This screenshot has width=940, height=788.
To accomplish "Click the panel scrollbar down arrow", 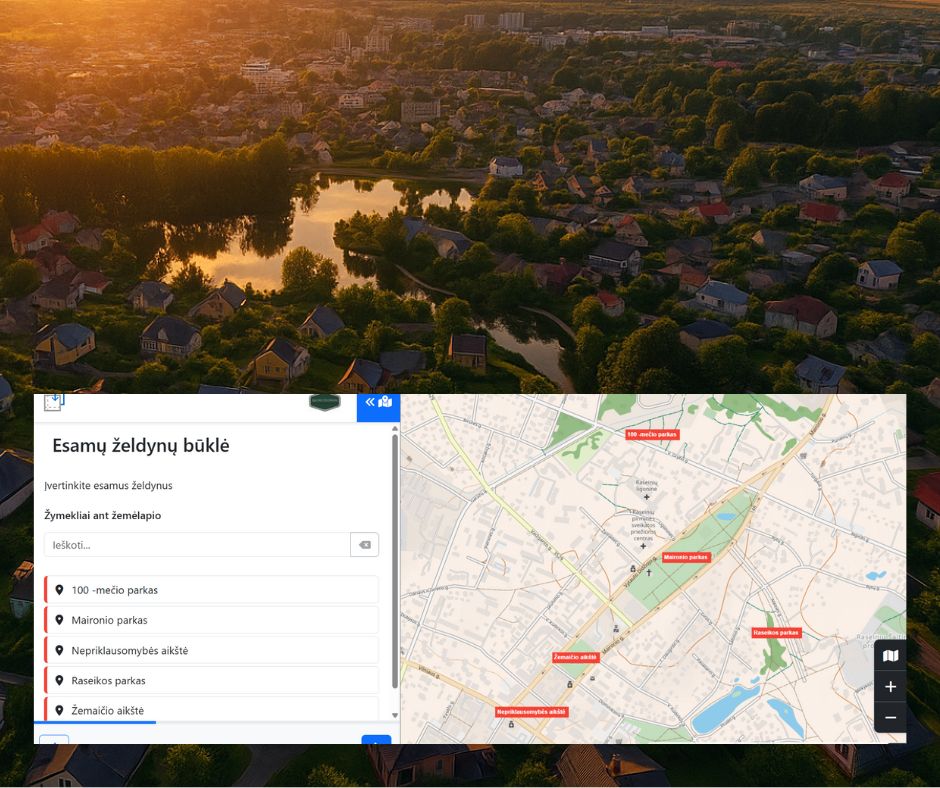I will 394,715.
